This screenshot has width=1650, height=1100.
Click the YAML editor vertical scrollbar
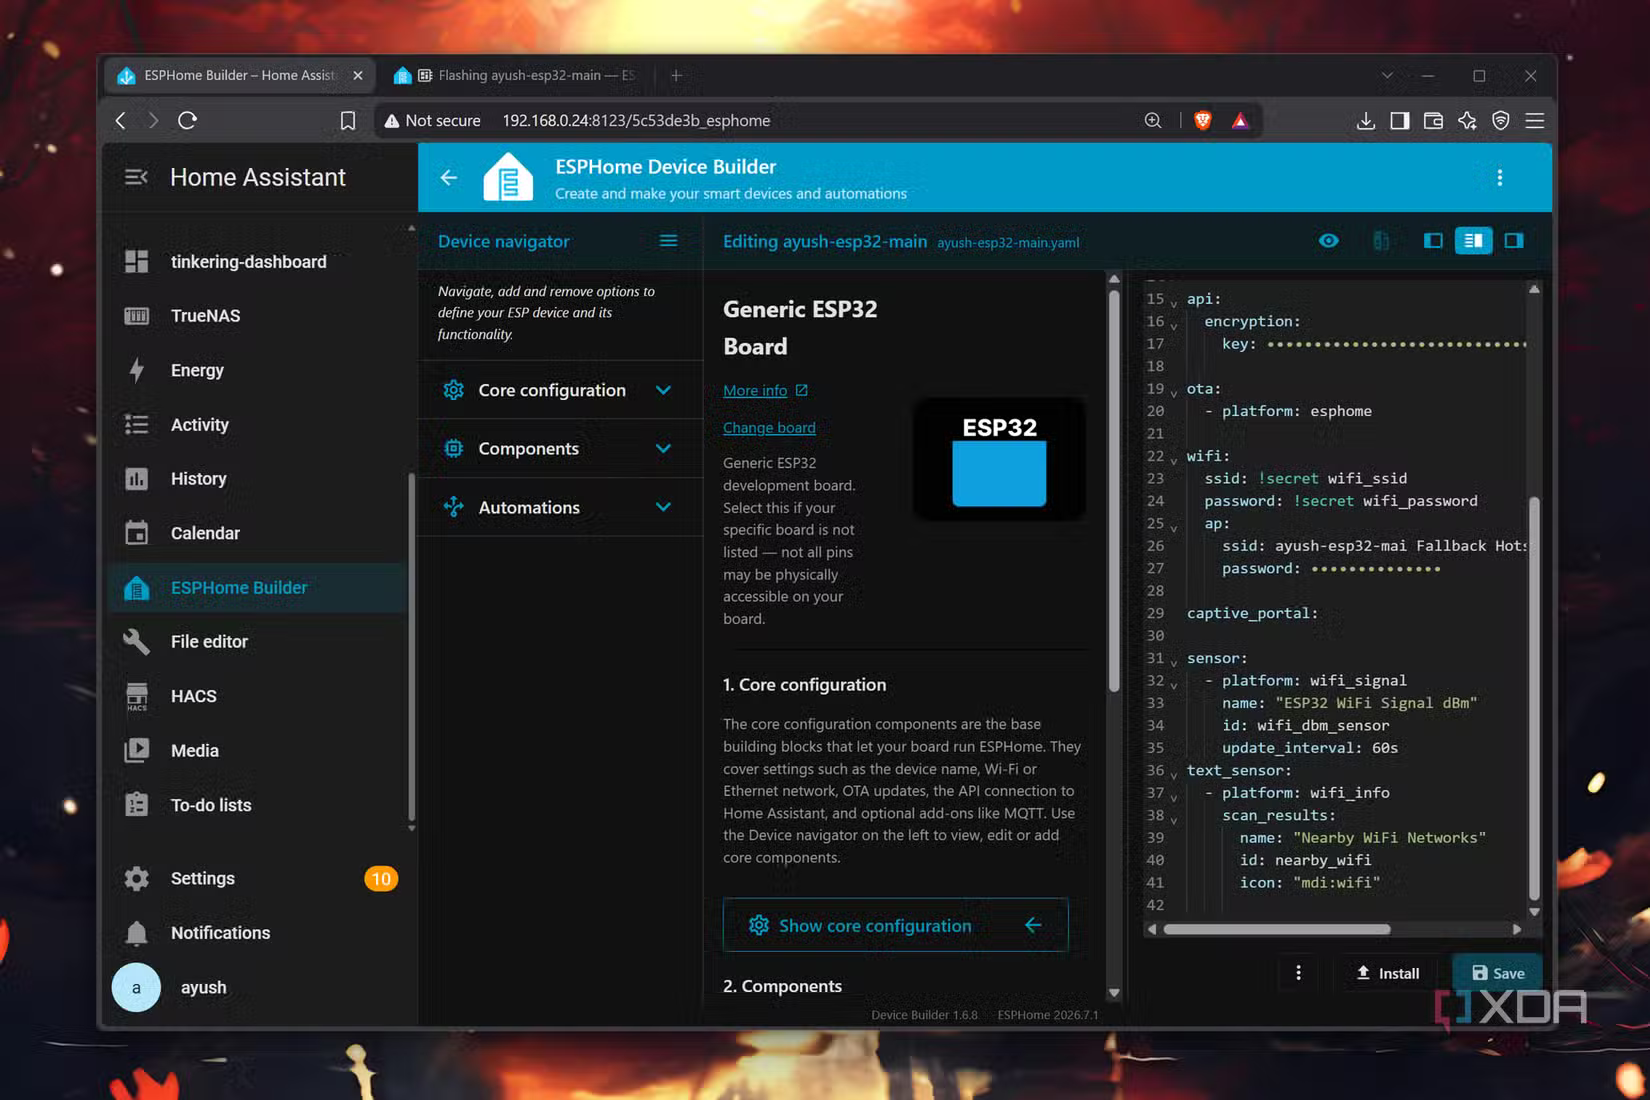pos(1534,698)
